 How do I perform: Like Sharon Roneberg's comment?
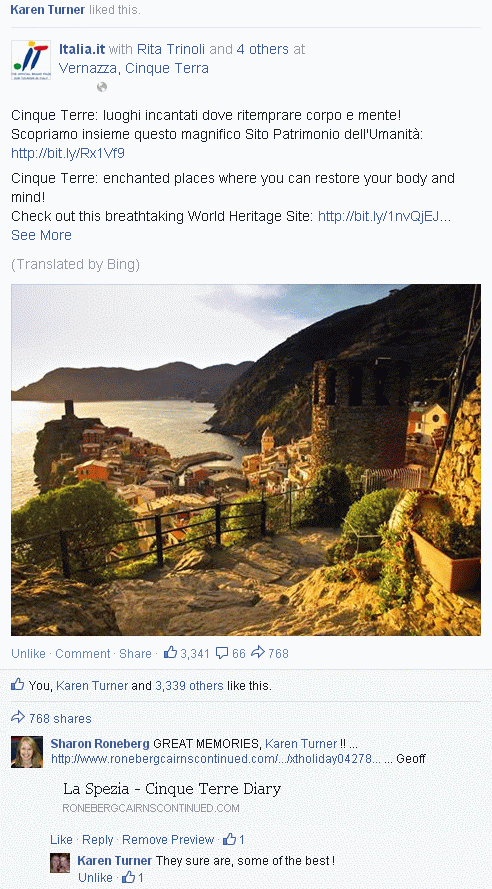pos(61,839)
